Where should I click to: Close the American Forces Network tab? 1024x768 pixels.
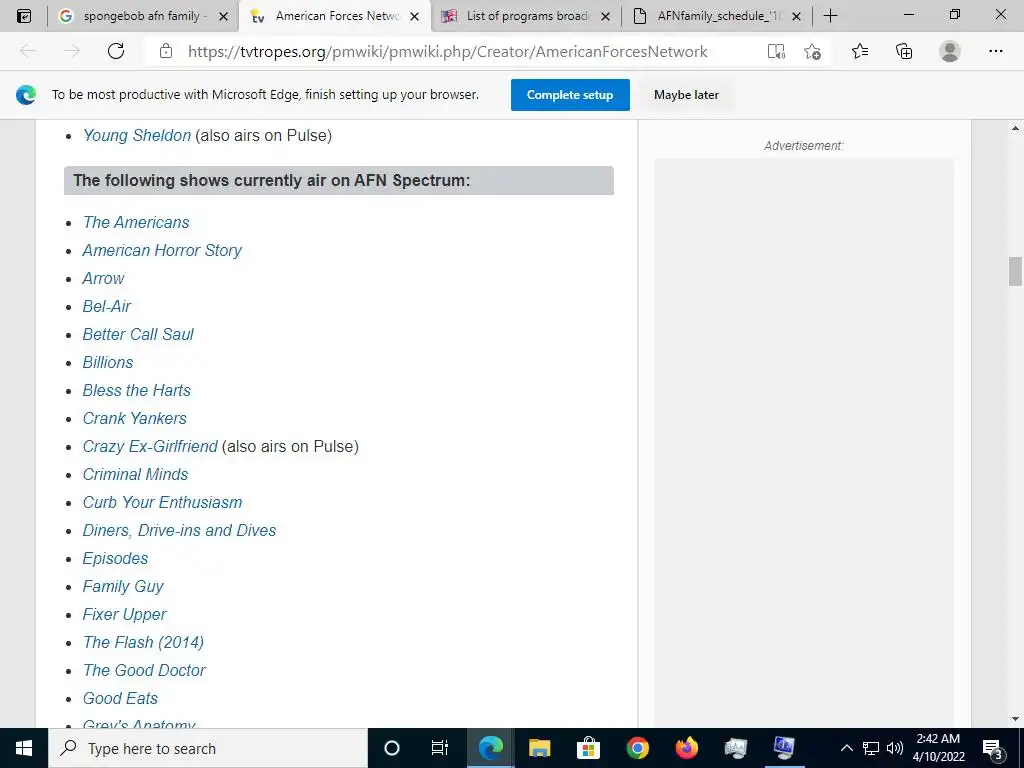pyautogui.click(x=414, y=16)
